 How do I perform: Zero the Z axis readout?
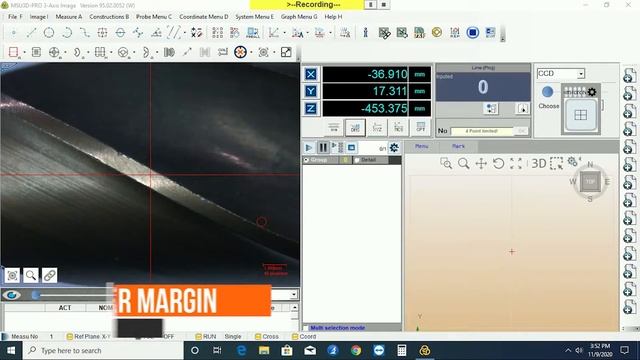click(x=311, y=108)
